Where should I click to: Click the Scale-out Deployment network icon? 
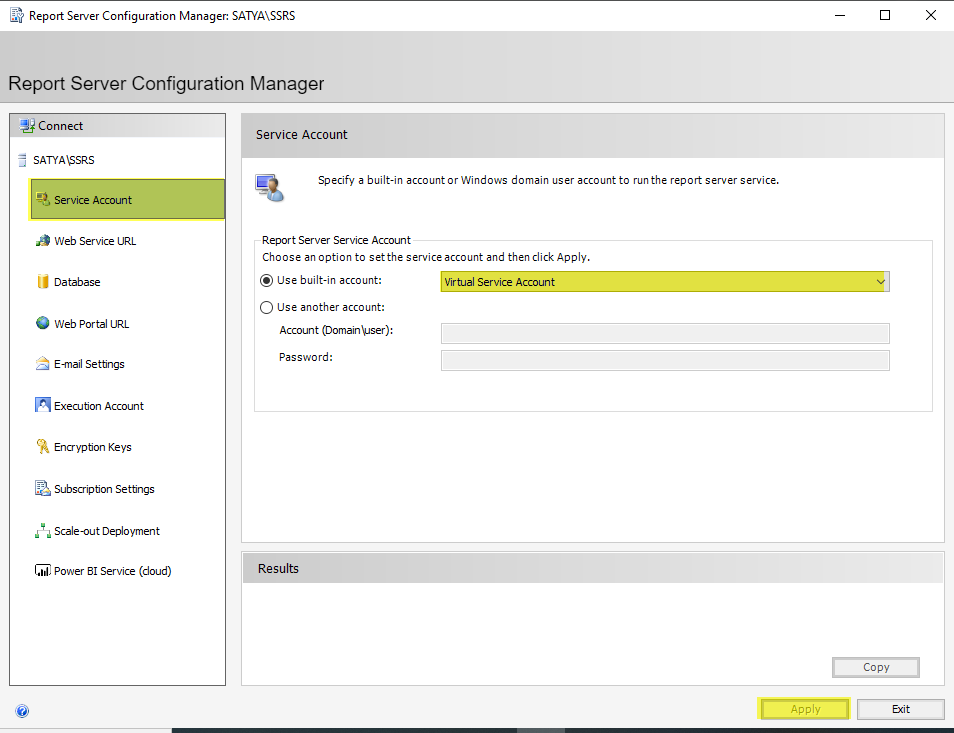tap(42, 531)
